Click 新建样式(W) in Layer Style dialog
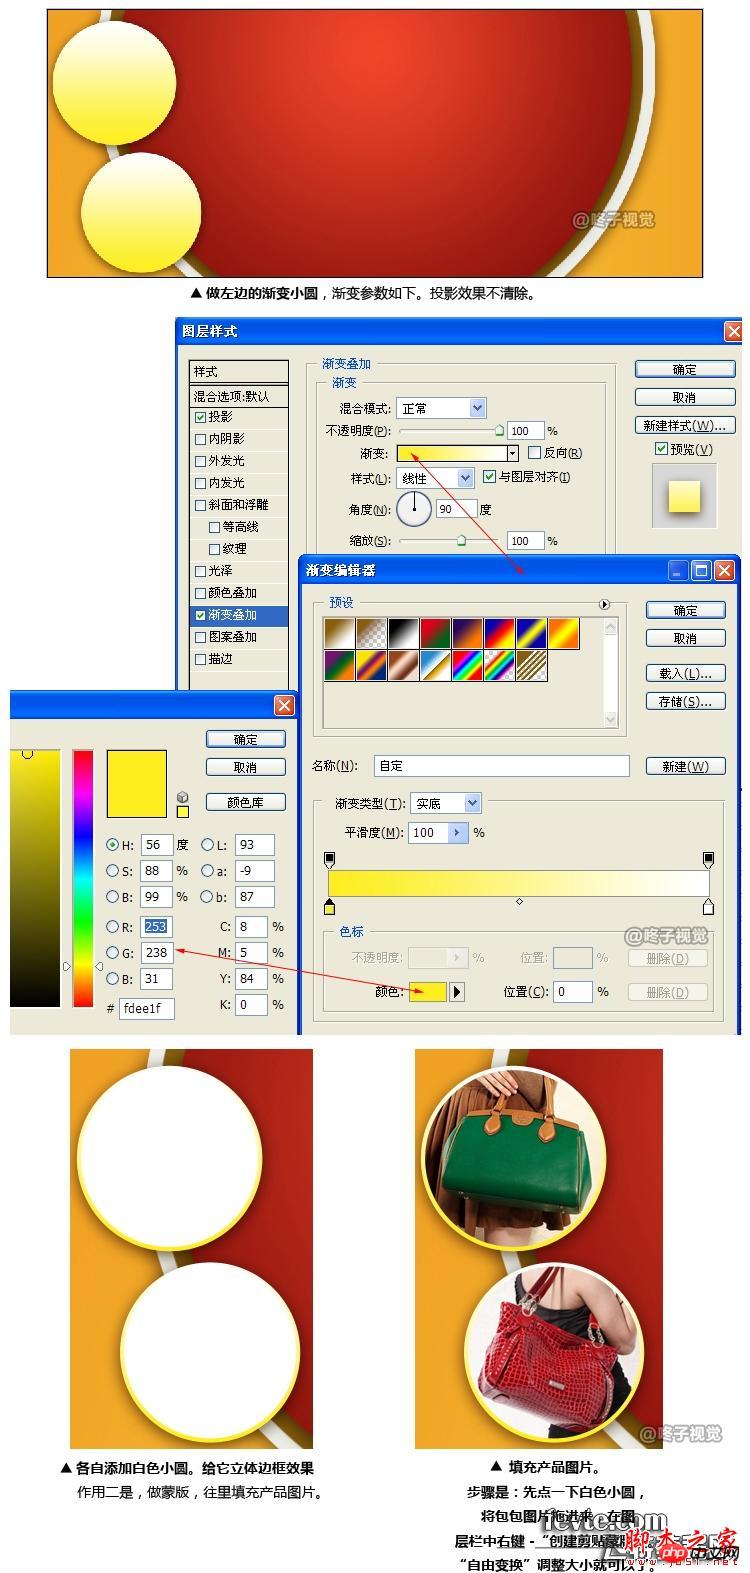 (685, 425)
